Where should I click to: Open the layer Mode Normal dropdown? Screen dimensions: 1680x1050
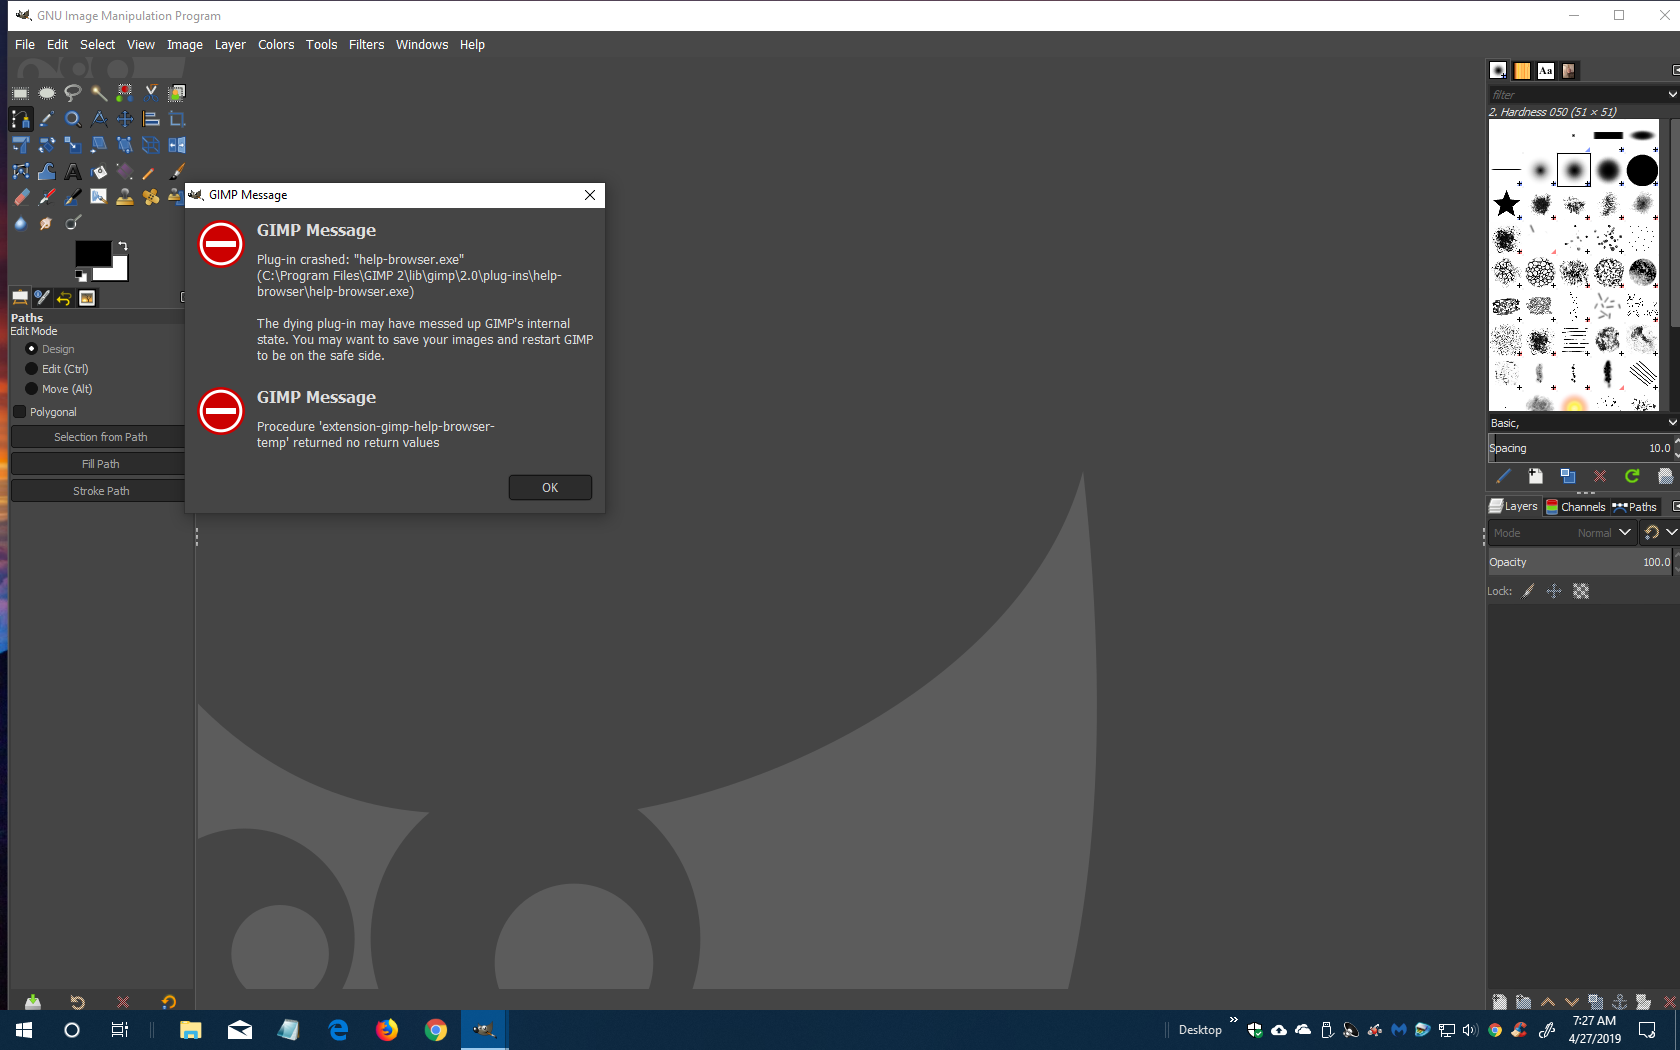pyautogui.click(x=1561, y=533)
